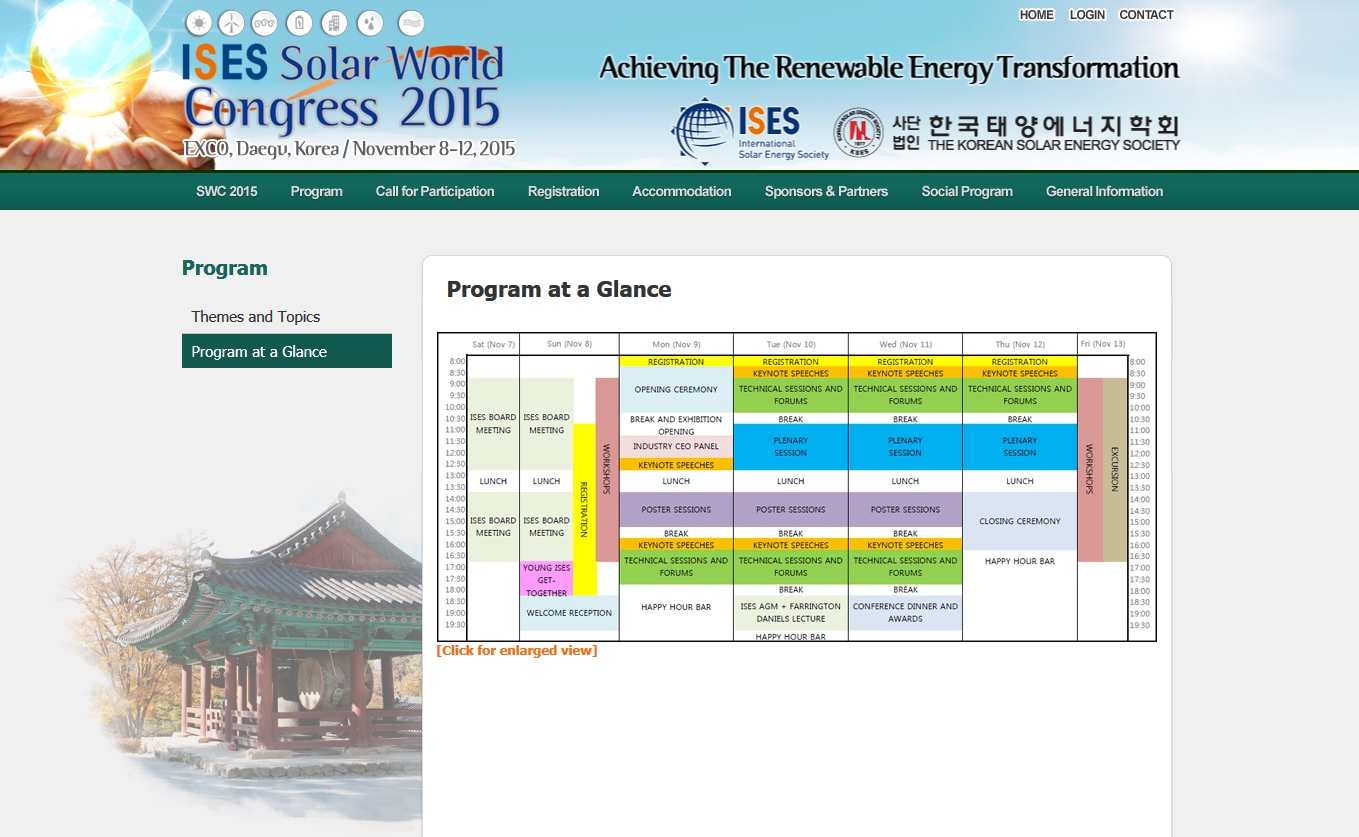Open the LOGIN link

click(x=1087, y=15)
